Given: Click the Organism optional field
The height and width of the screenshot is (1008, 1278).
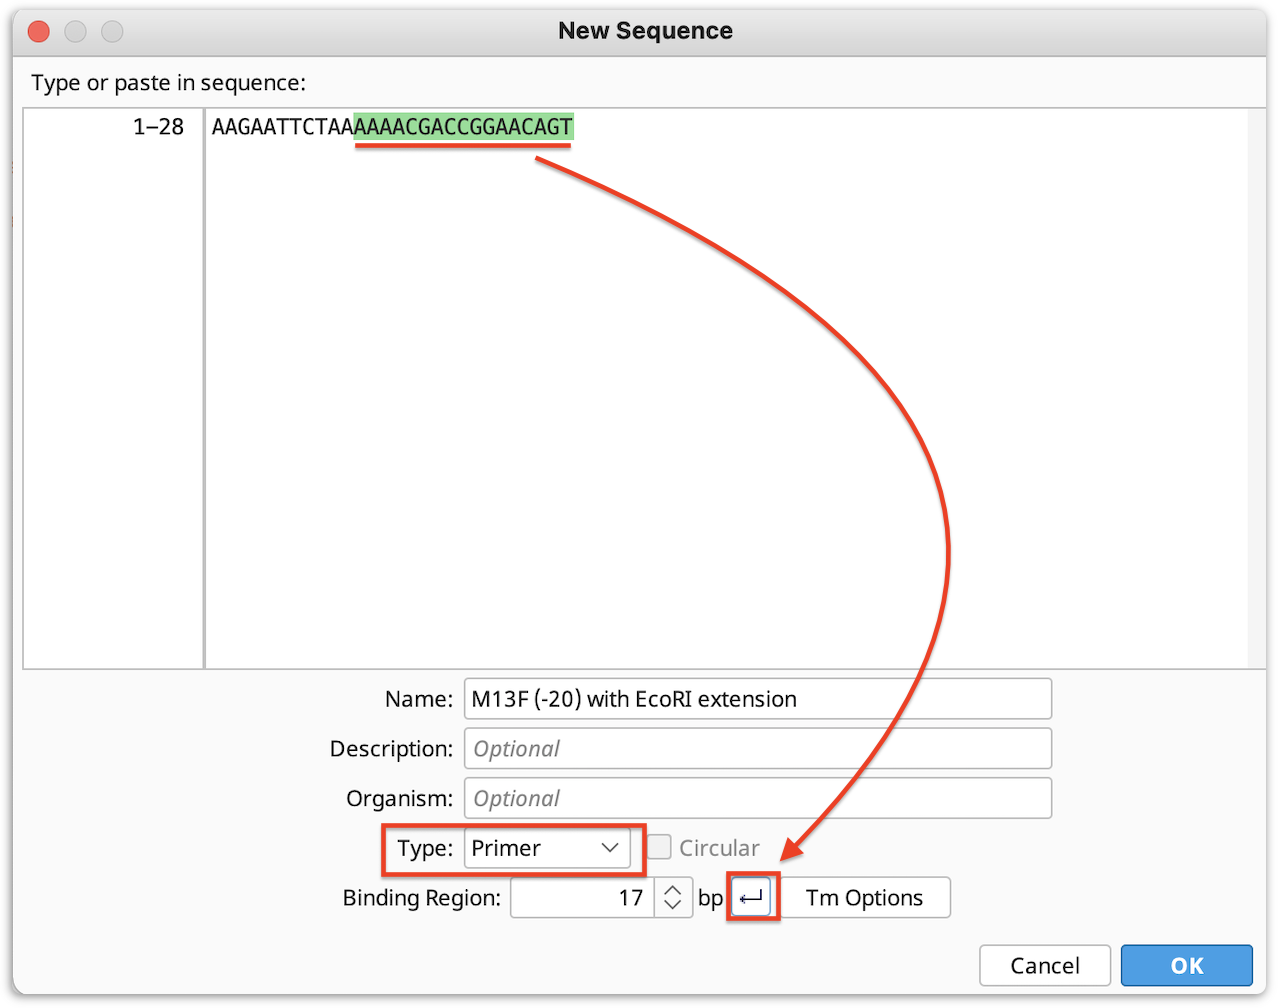Looking at the screenshot, I should coord(758,798).
